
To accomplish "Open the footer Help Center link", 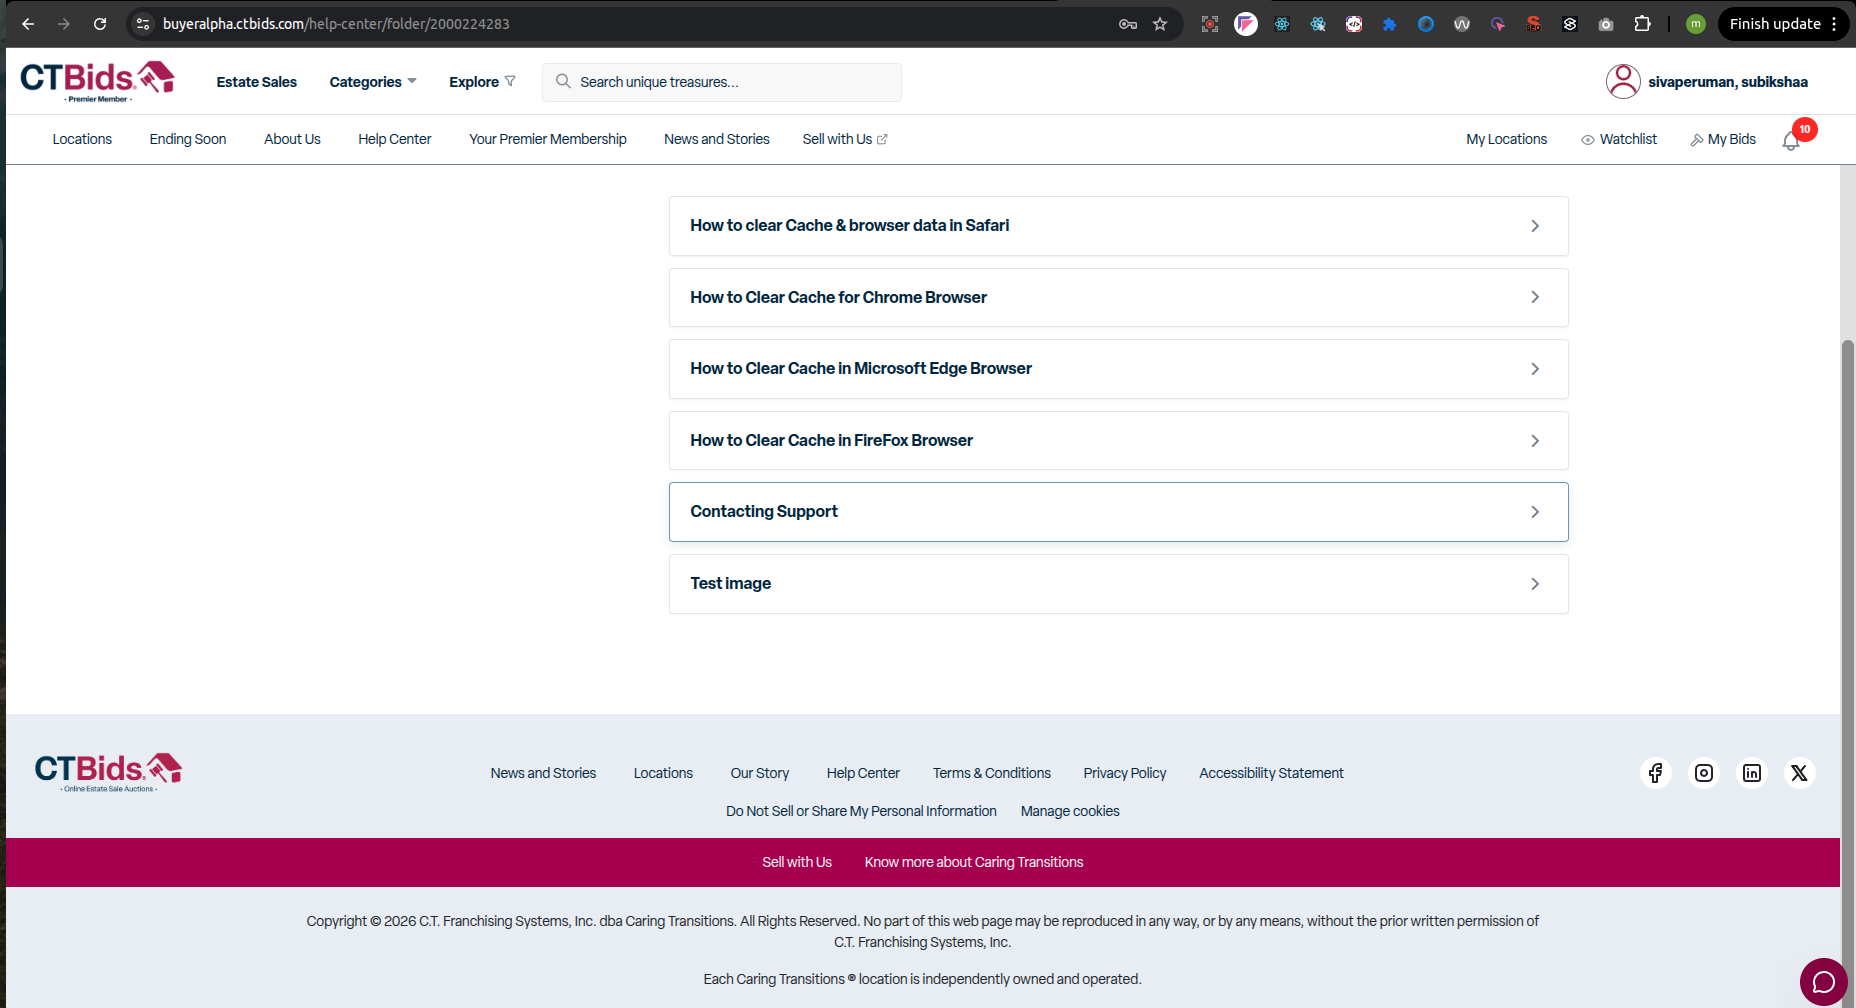I will (x=863, y=773).
